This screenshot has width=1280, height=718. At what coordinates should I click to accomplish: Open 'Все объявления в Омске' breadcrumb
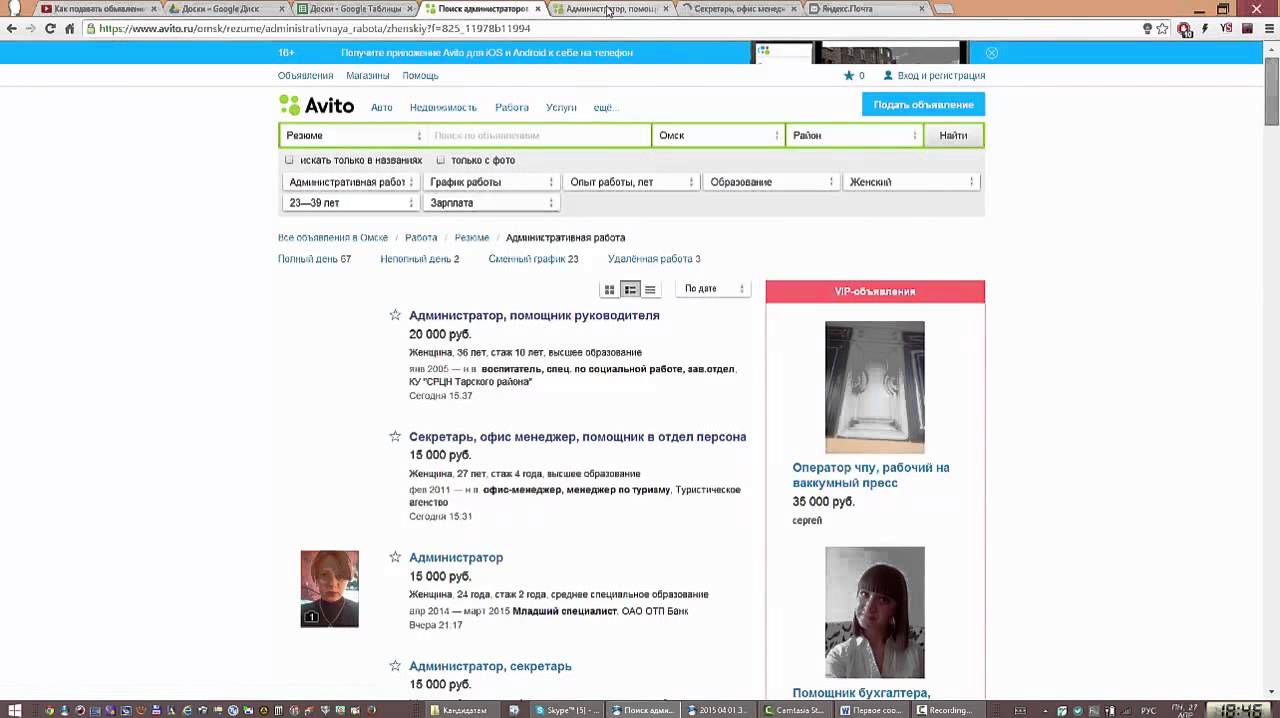pyautogui.click(x=333, y=238)
